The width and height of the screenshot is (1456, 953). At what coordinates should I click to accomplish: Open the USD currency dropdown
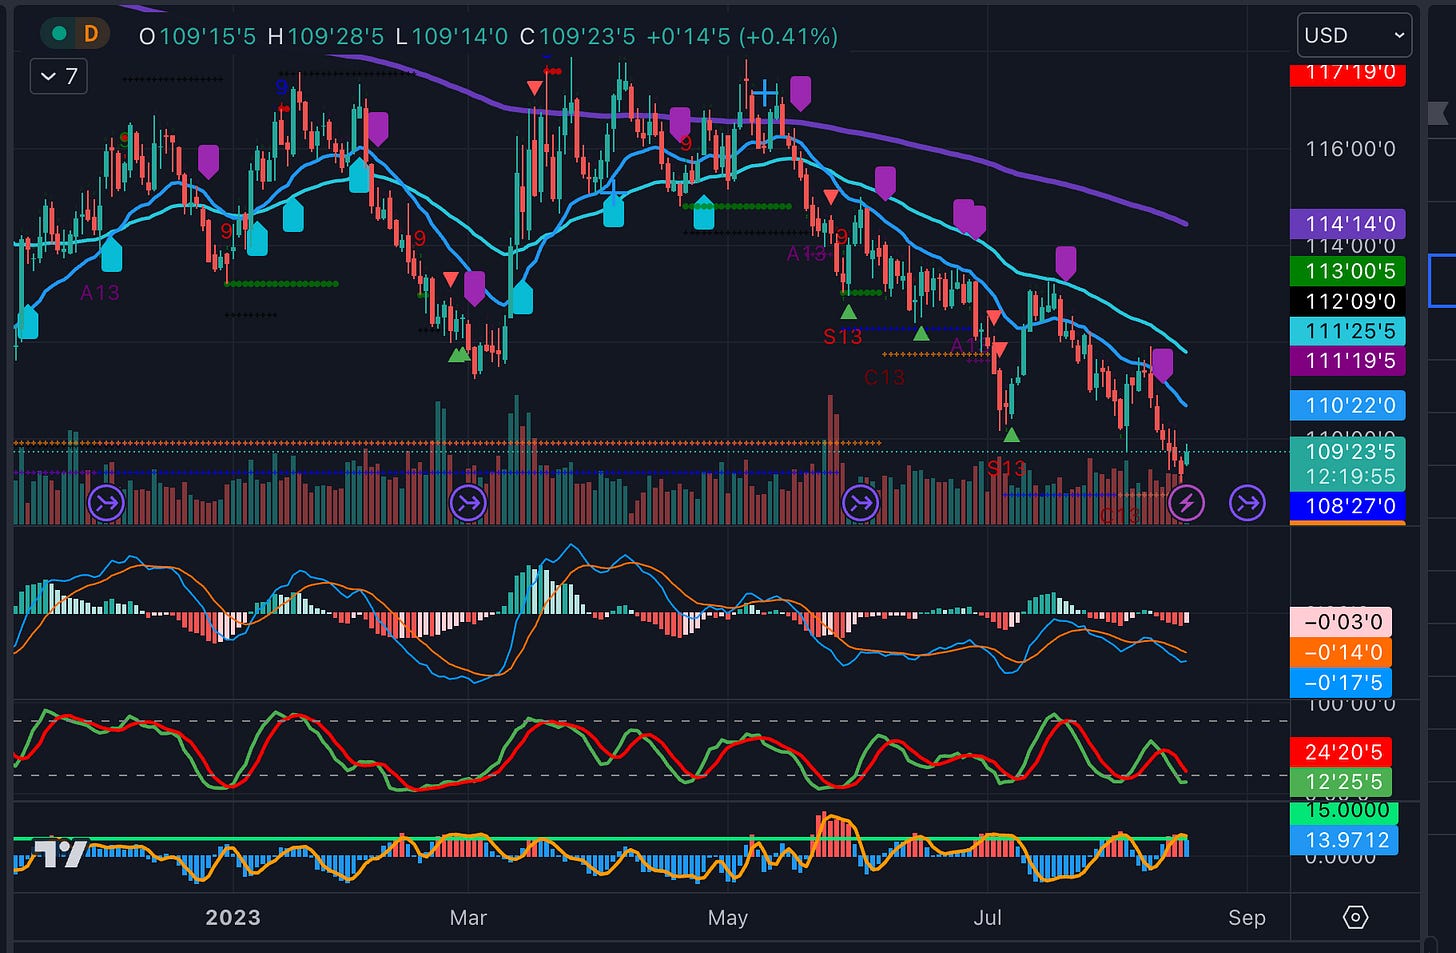click(1354, 36)
